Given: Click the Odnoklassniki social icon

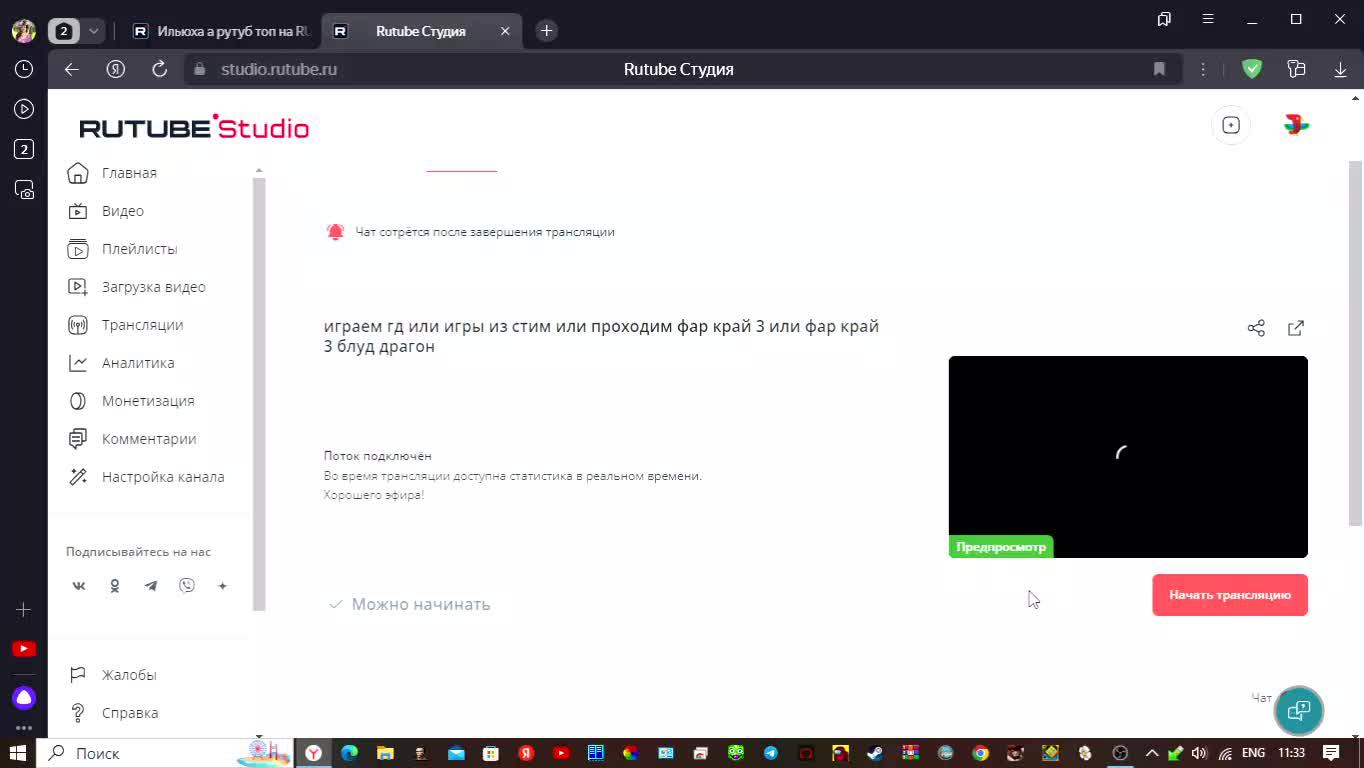Looking at the screenshot, I should tap(115, 586).
